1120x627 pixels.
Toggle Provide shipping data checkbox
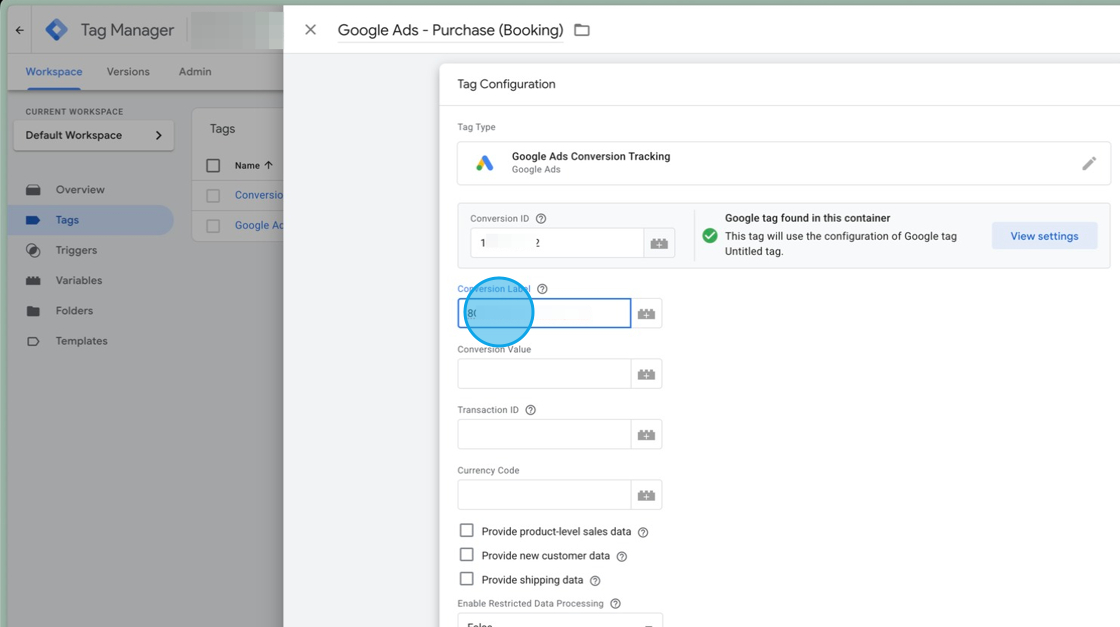(x=467, y=579)
